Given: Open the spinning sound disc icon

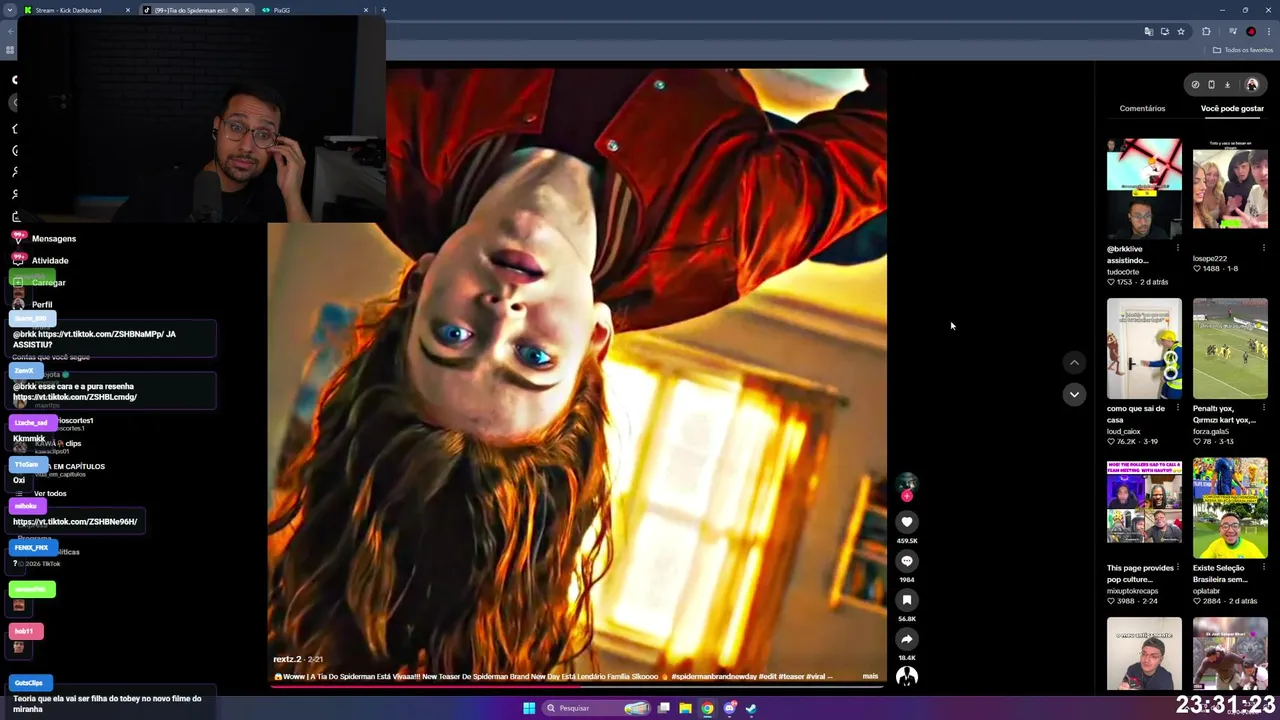Looking at the screenshot, I should click(907, 677).
